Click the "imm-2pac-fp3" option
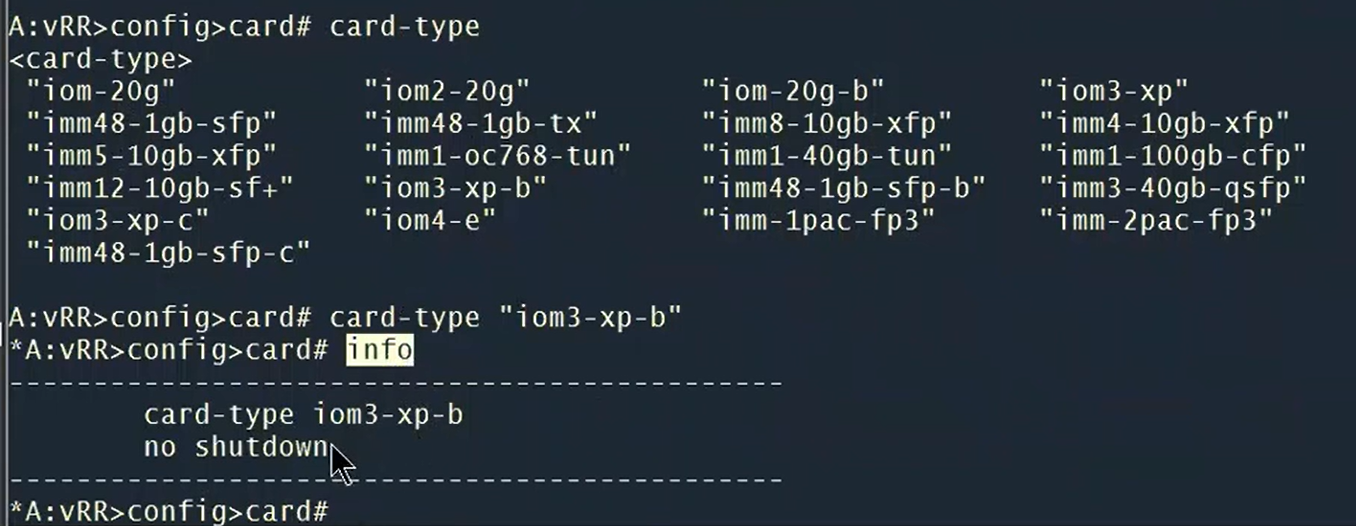1356x526 pixels. tap(1156, 219)
